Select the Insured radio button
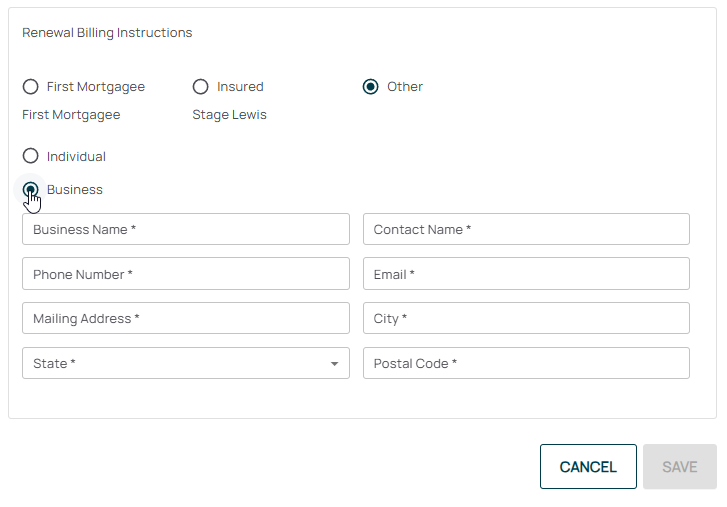The height and width of the screenshot is (507, 727). 200,87
